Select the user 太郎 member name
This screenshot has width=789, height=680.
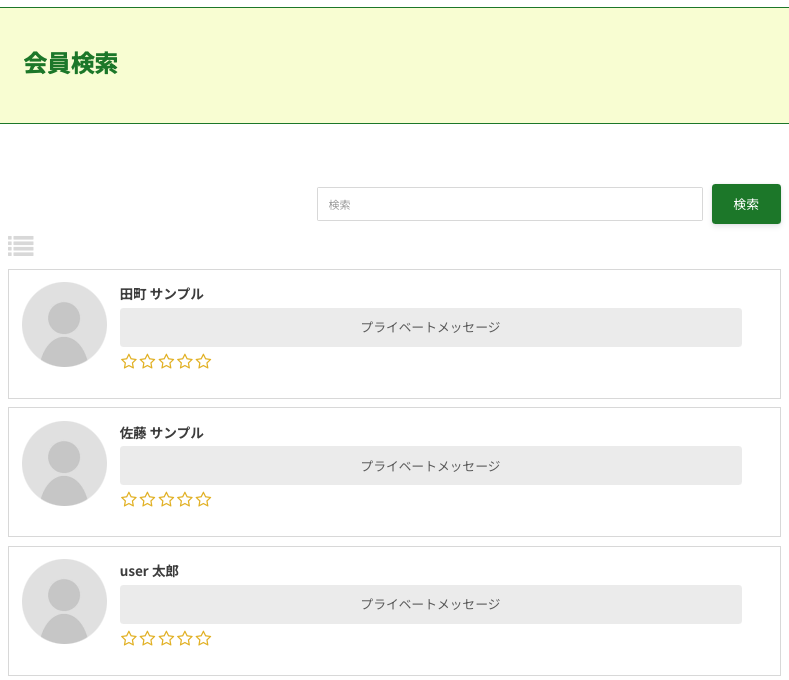(149, 571)
